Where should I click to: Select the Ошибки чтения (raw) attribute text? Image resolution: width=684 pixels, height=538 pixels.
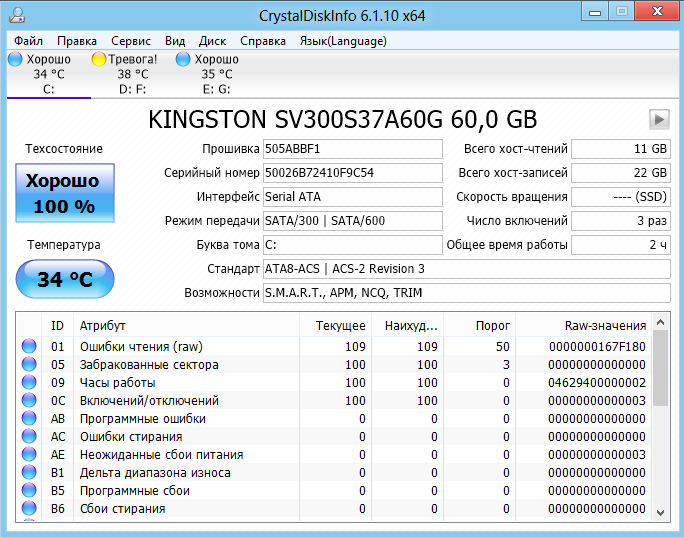coord(141,346)
